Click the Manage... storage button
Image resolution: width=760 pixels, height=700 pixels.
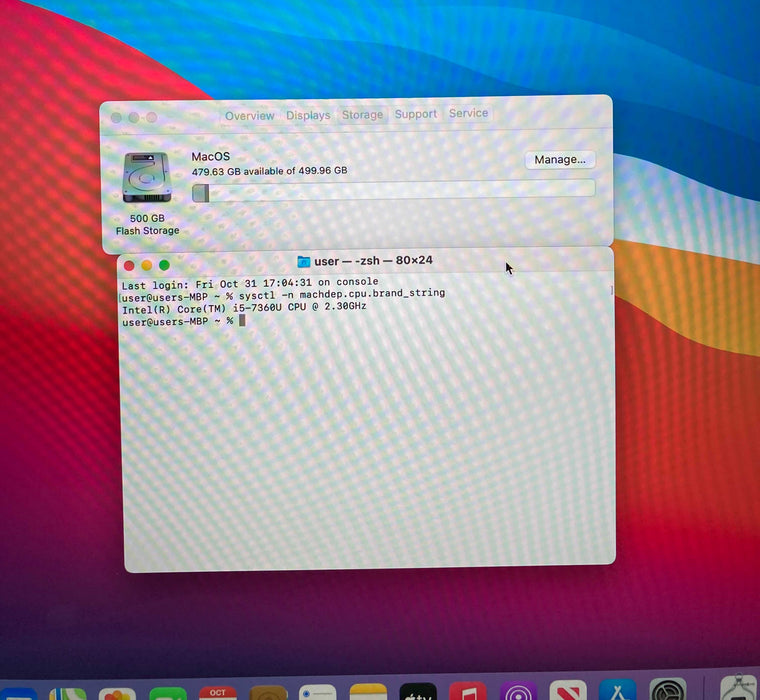click(559, 160)
